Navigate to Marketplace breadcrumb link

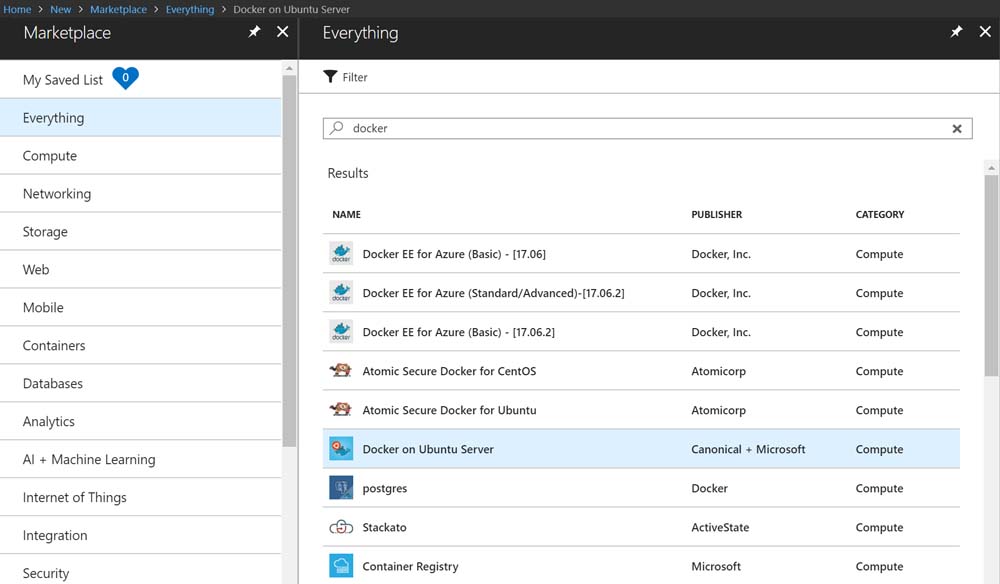pos(118,9)
